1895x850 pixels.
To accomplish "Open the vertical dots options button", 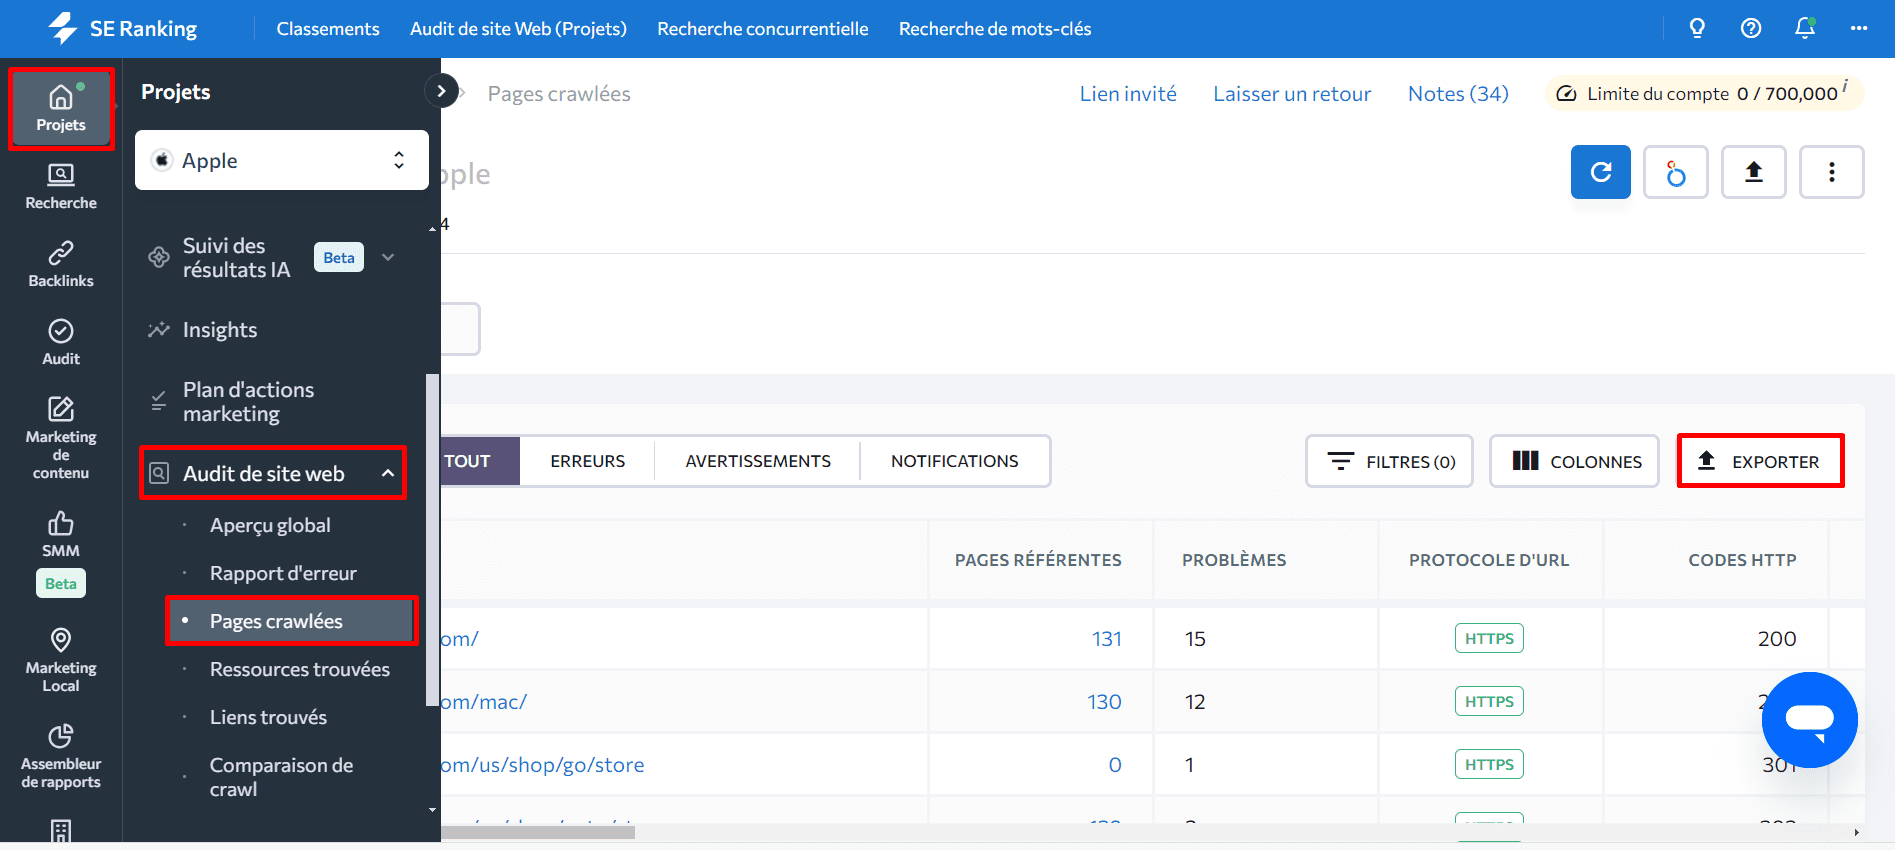I will coord(1832,172).
